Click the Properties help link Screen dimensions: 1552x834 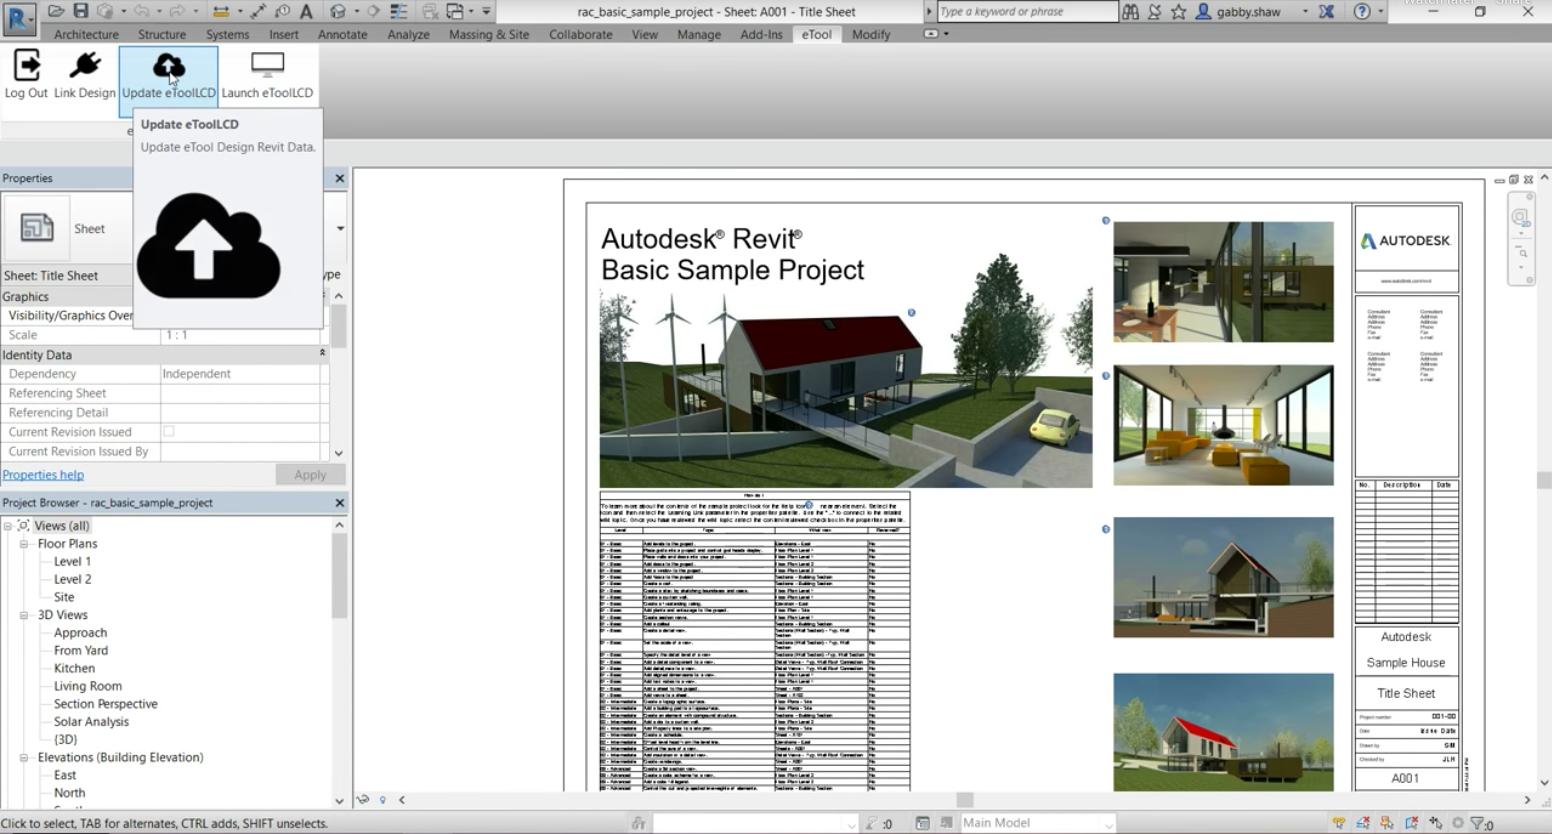[x=43, y=475]
